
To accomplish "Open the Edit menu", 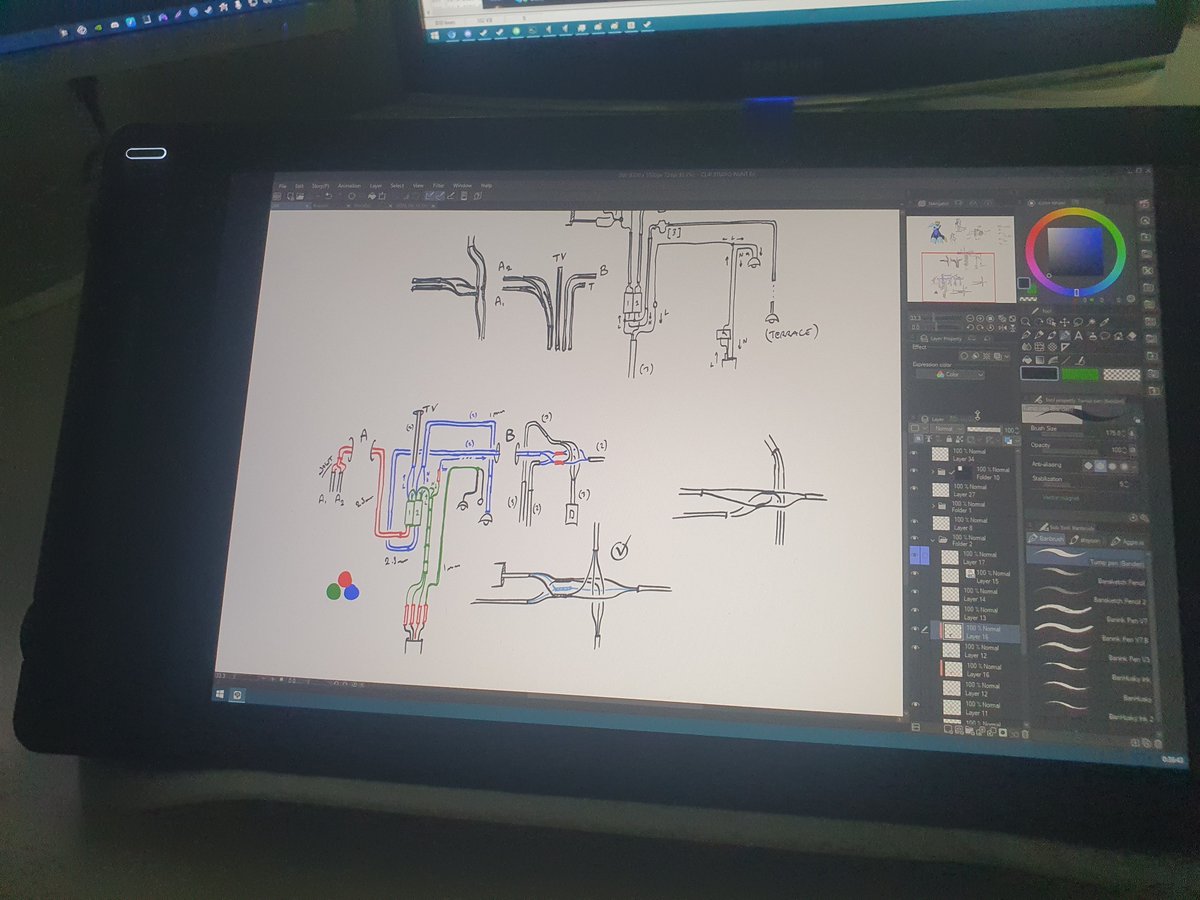I will (299, 186).
